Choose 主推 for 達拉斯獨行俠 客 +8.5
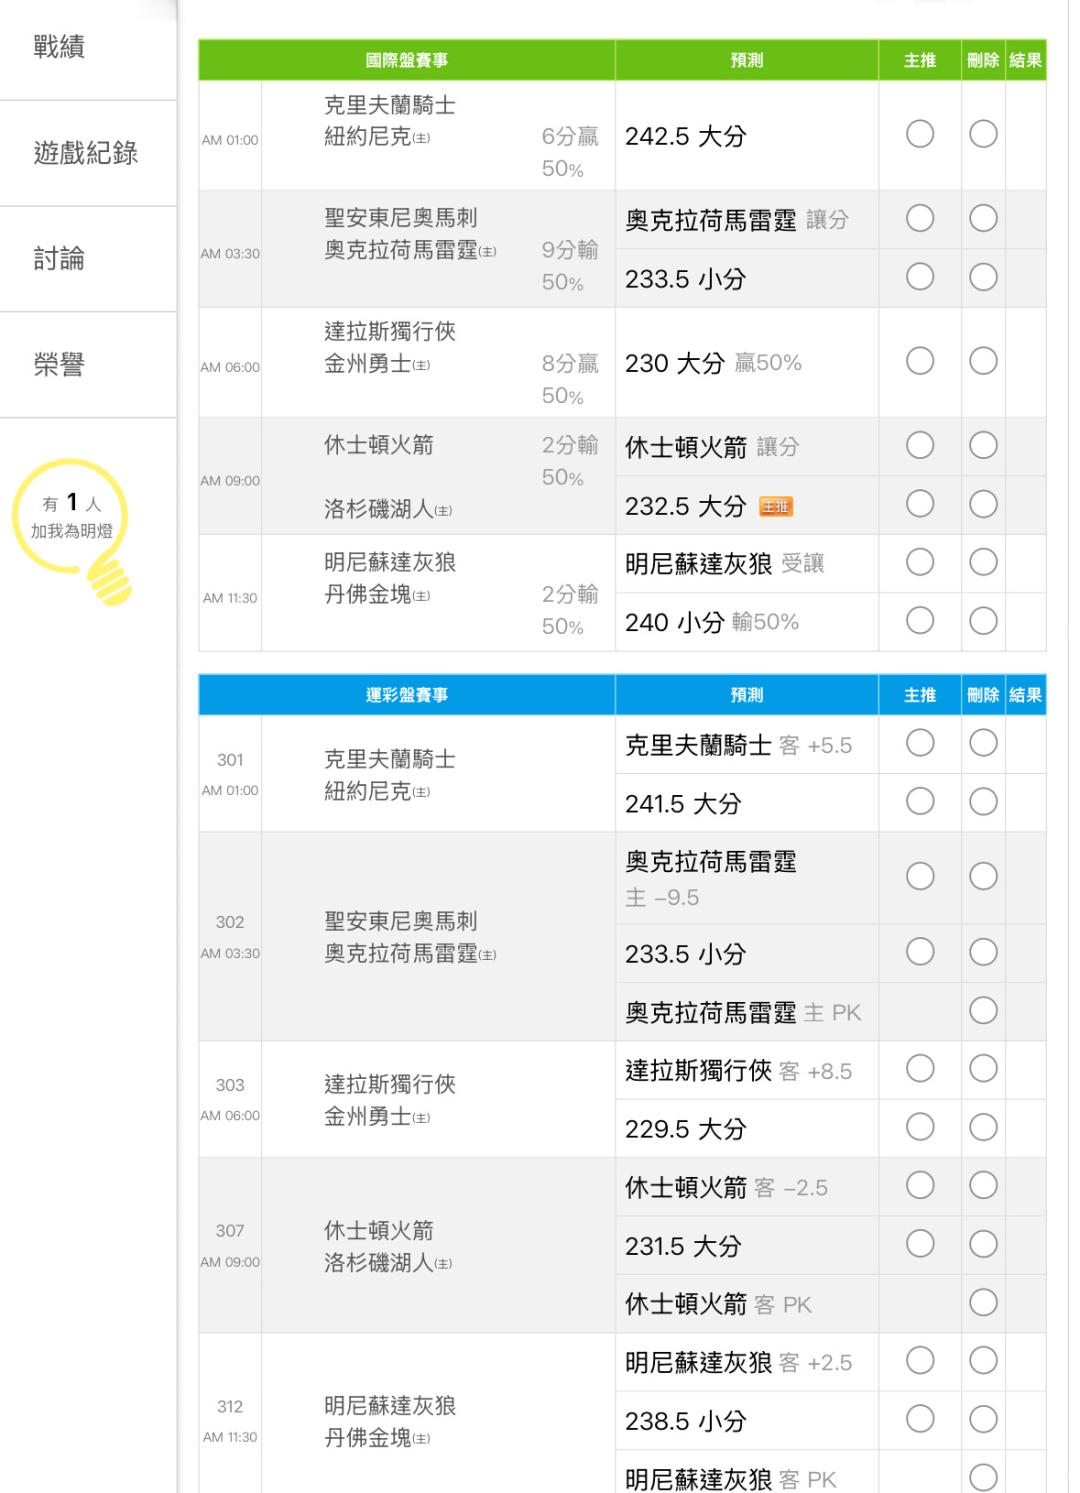This screenshot has height=1493, width=1080. [x=920, y=1069]
